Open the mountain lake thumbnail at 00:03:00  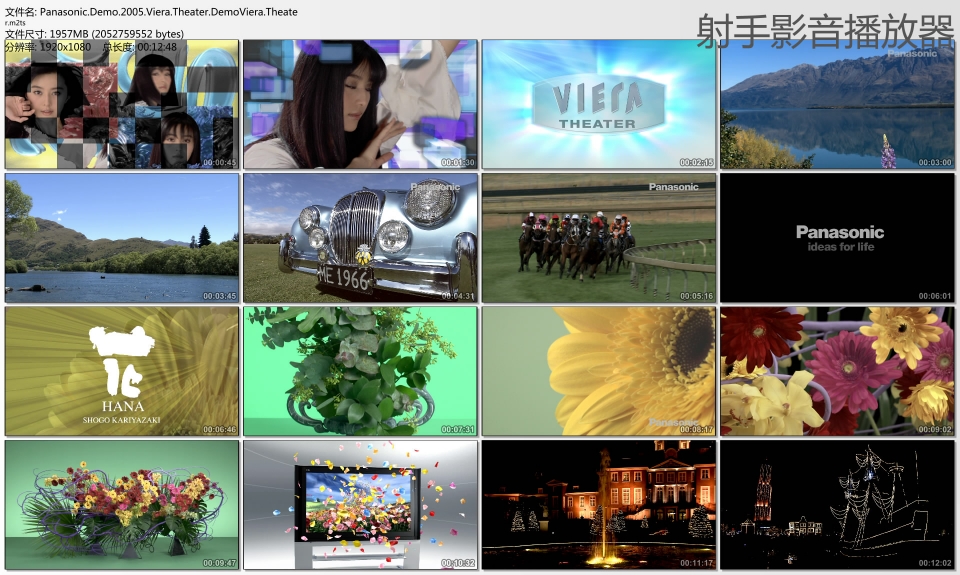pyautogui.click(x=838, y=104)
